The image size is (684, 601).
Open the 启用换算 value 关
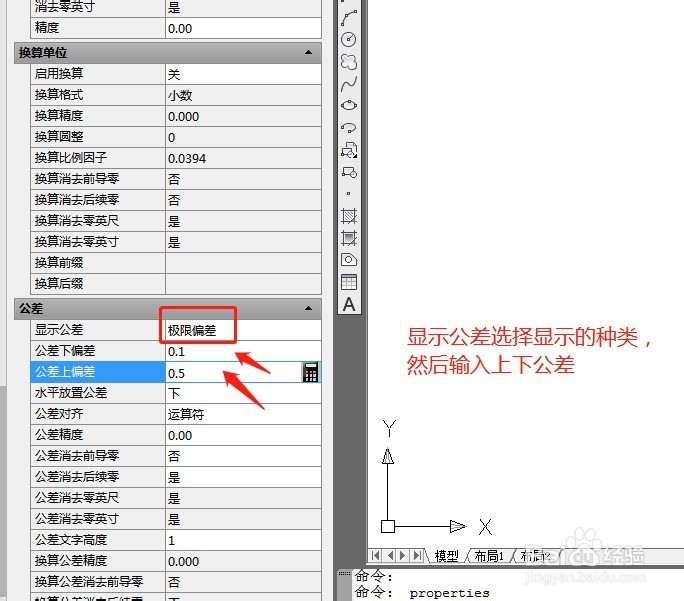click(243, 74)
